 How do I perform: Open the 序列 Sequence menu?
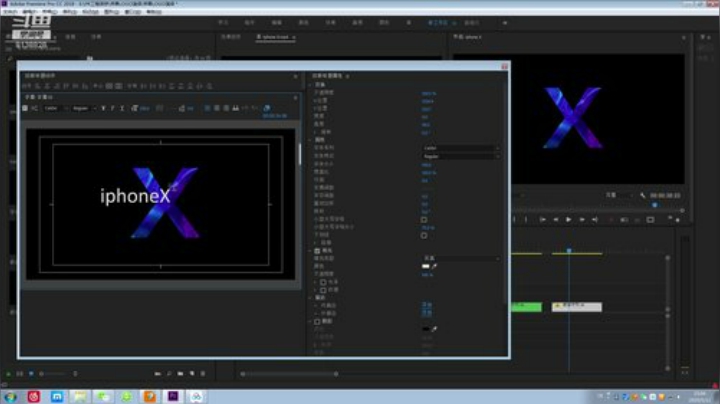point(69,11)
